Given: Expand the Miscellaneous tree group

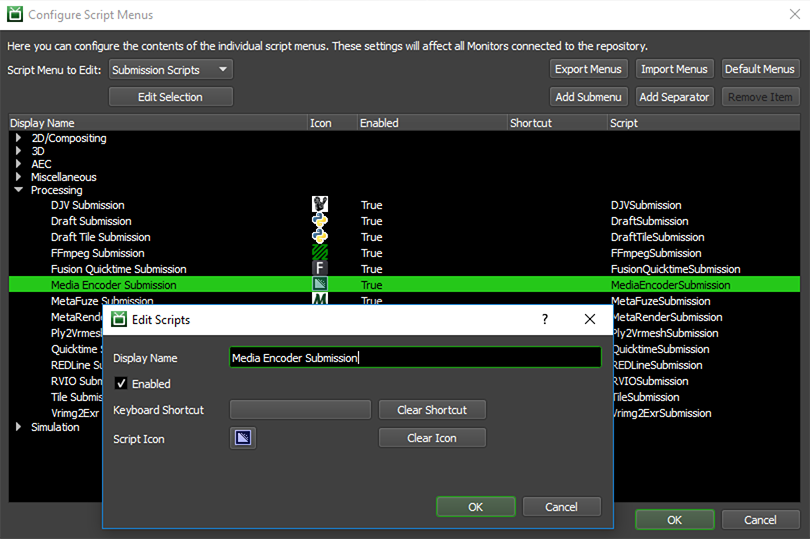Looking at the screenshot, I should tap(18, 177).
